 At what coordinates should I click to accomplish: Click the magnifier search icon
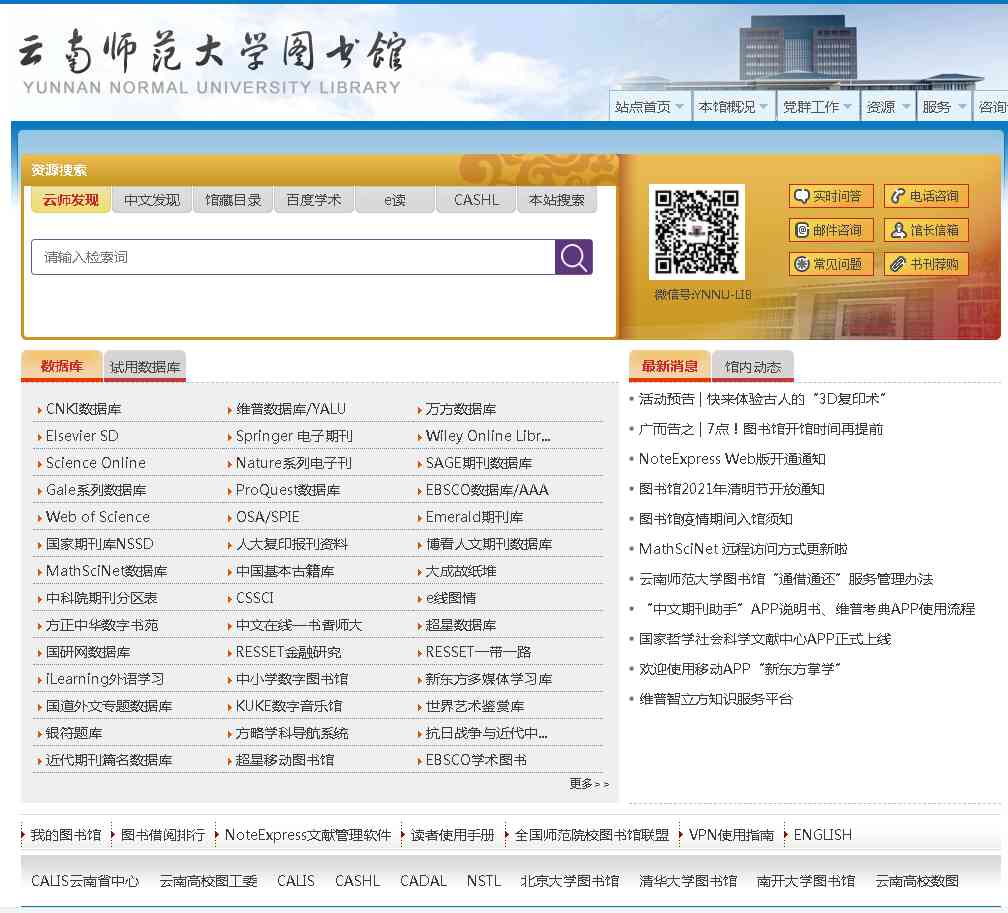point(573,257)
